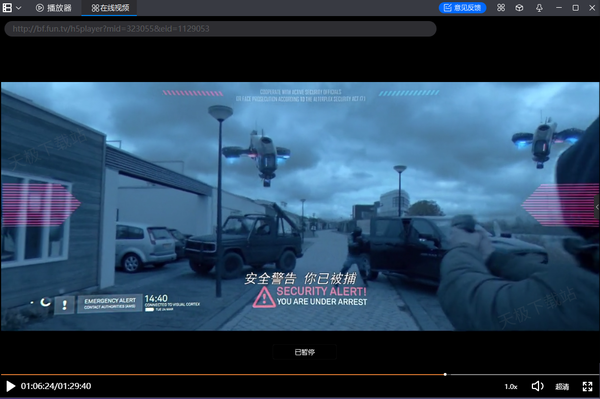Viewport: 600px width, 399px height.
Task: Switch to the 播放器 tab
Action: [54, 8]
